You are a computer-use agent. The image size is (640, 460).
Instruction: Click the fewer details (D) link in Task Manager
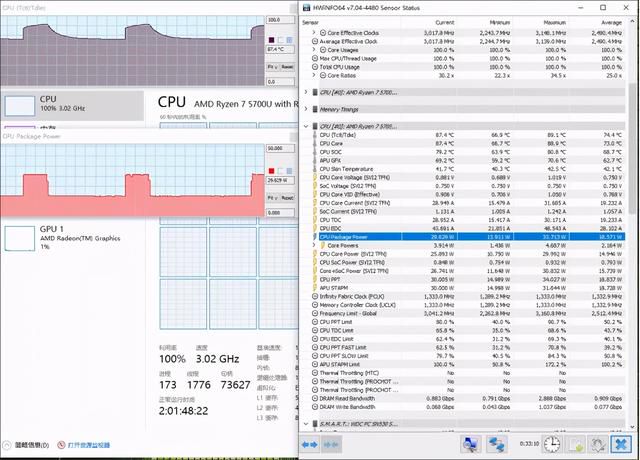(32, 445)
